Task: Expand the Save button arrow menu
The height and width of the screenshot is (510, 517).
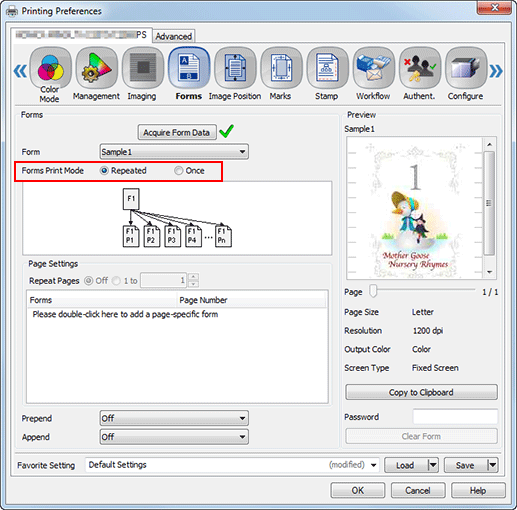Action: click(493, 465)
